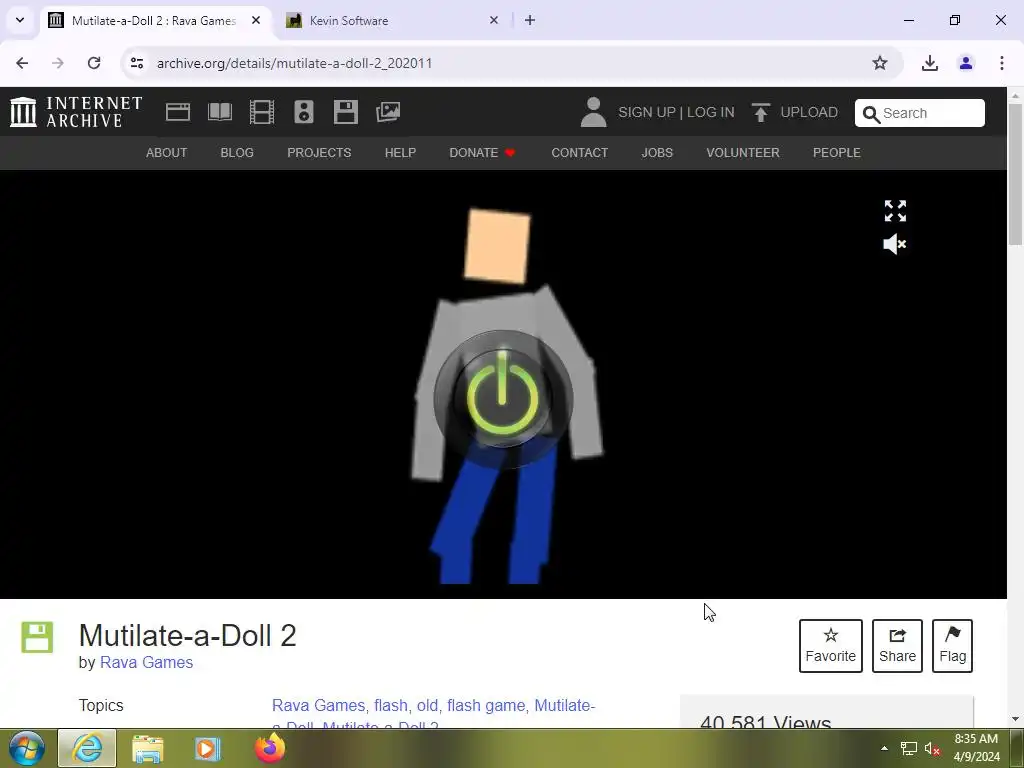Click the green software item icon
The image size is (1024, 768).
37,637
